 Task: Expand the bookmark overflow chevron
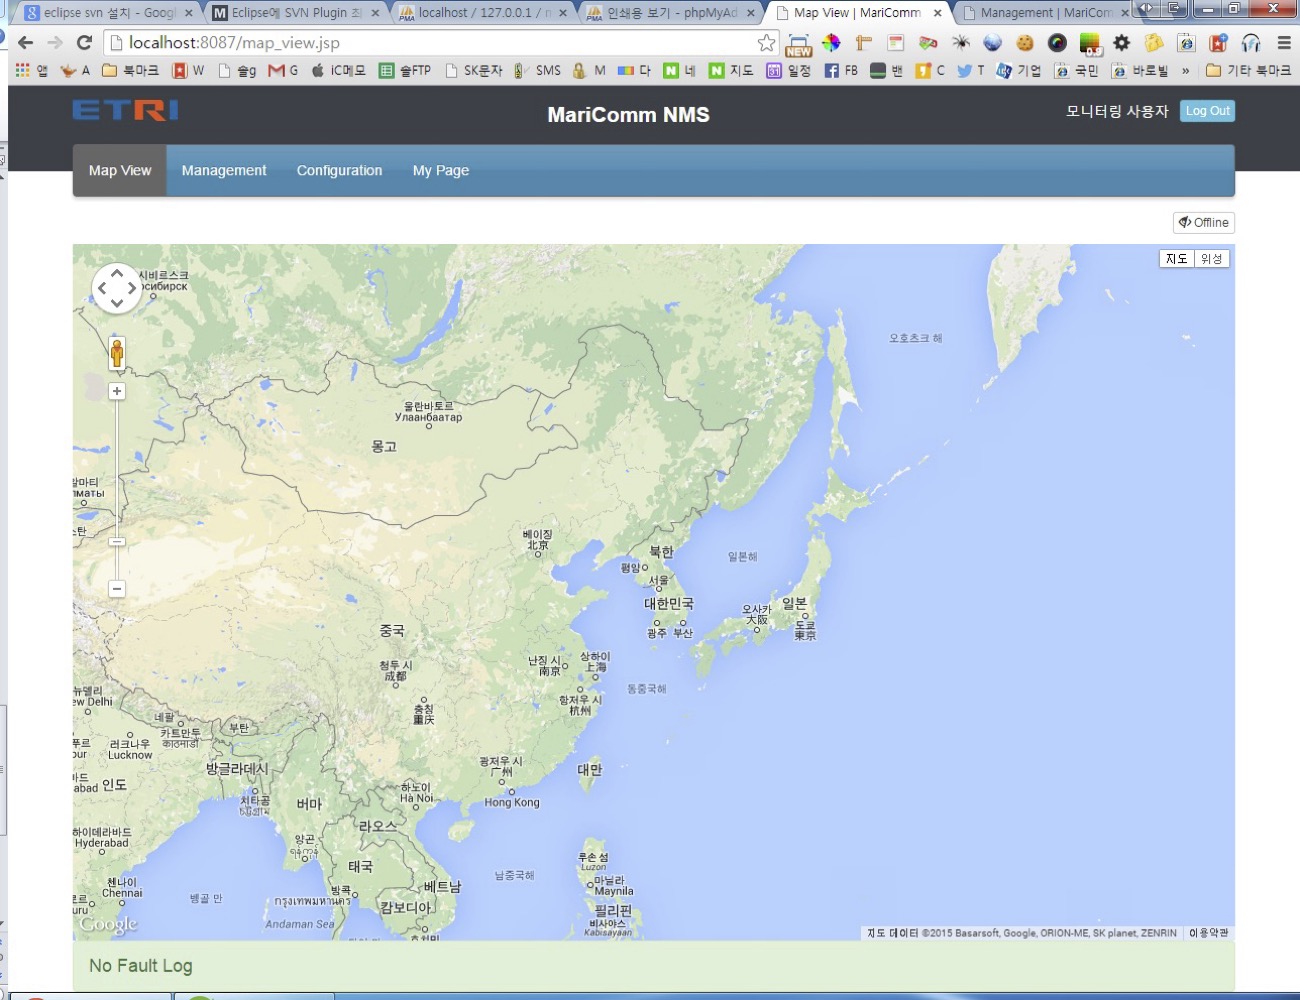click(1186, 71)
